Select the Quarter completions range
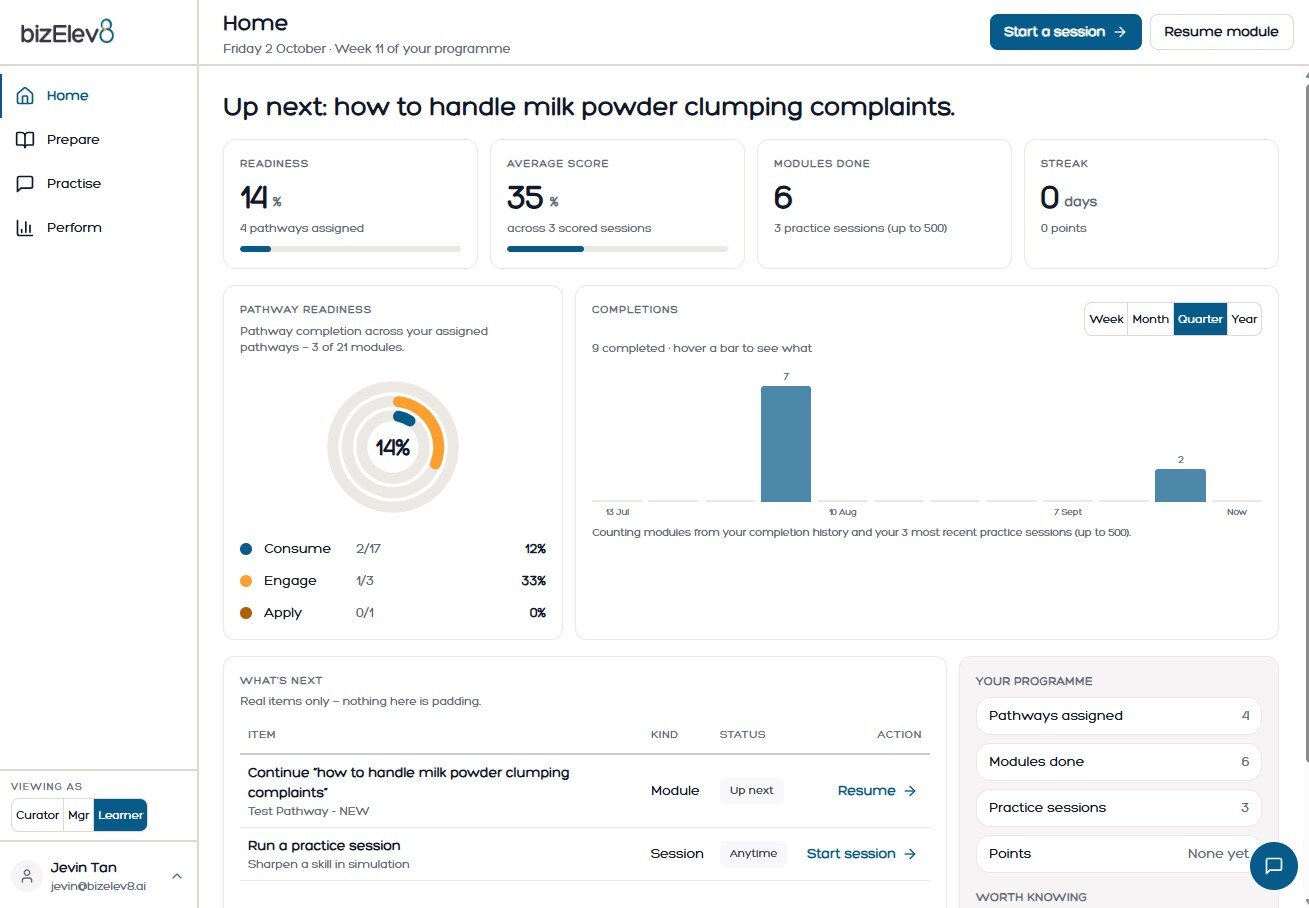Image resolution: width=1309 pixels, height=908 pixels. coord(1200,319)
